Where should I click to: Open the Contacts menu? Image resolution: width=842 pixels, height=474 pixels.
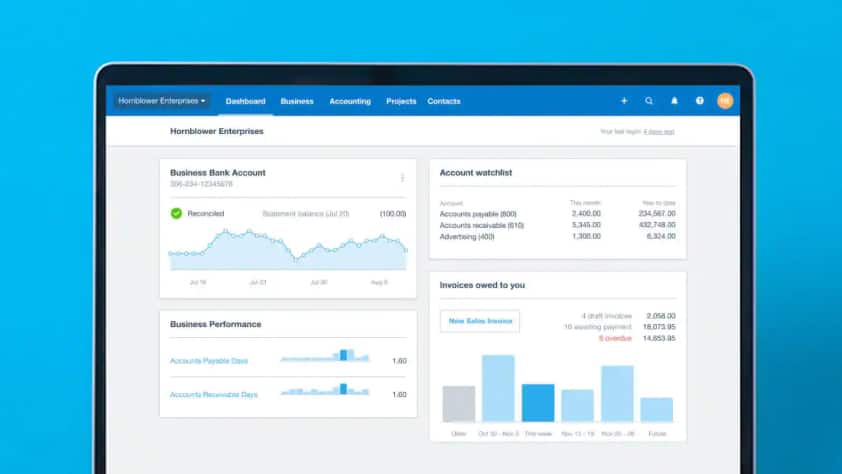(x=444, y=101)
